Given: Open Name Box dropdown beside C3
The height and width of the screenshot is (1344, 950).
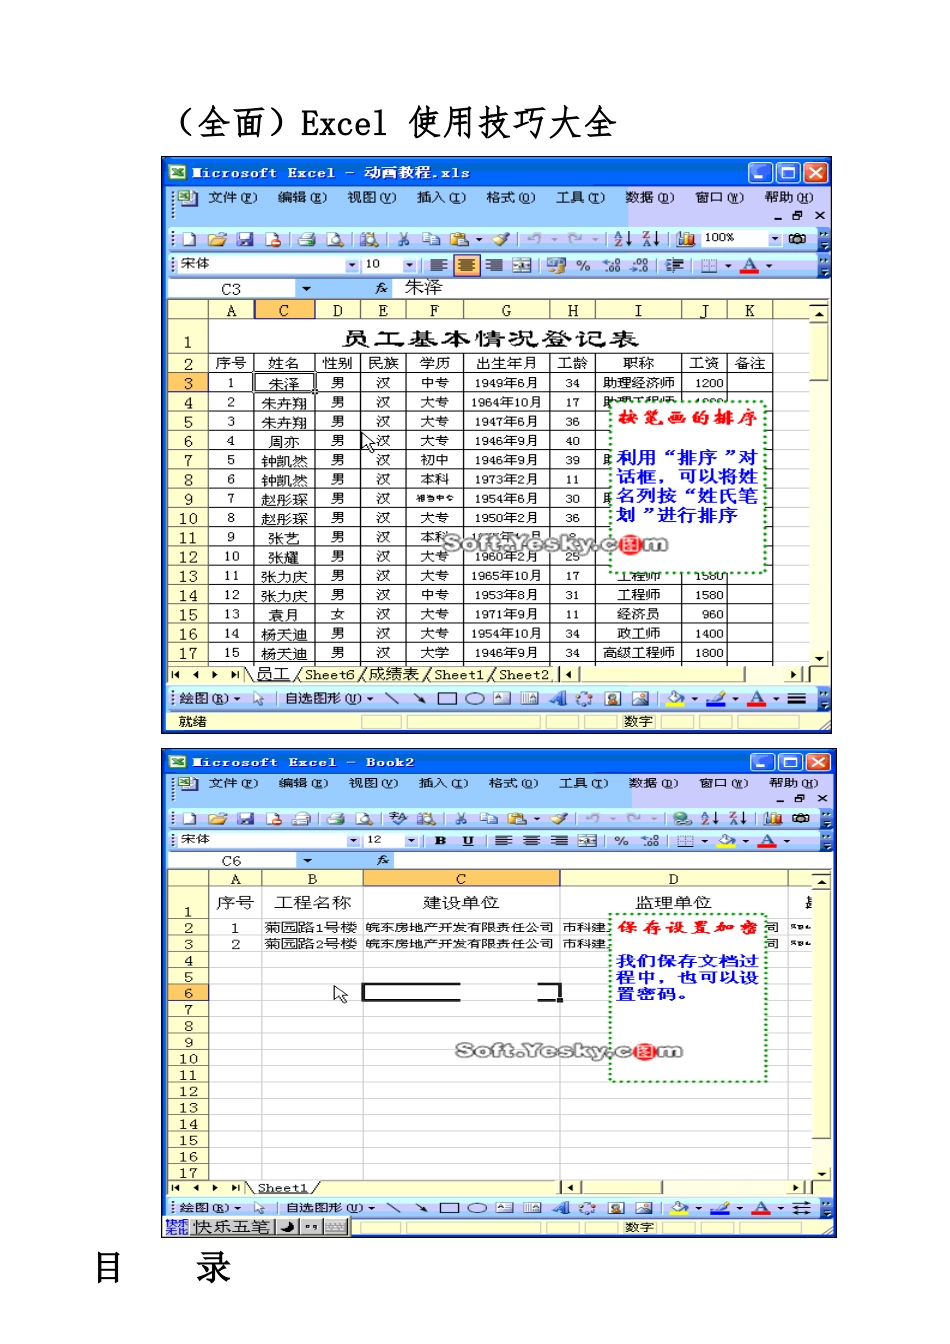Looking at the screenshot, I should click(306, 289).
